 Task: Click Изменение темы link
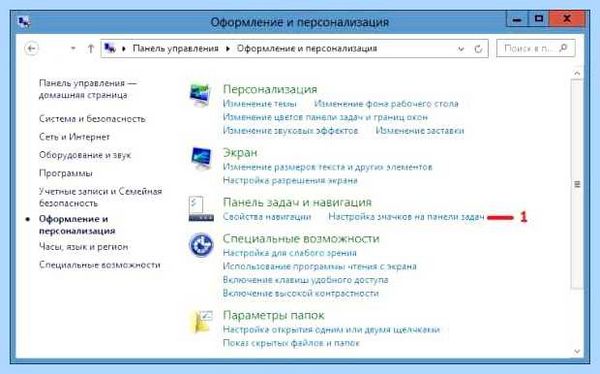tap(259, 104)
